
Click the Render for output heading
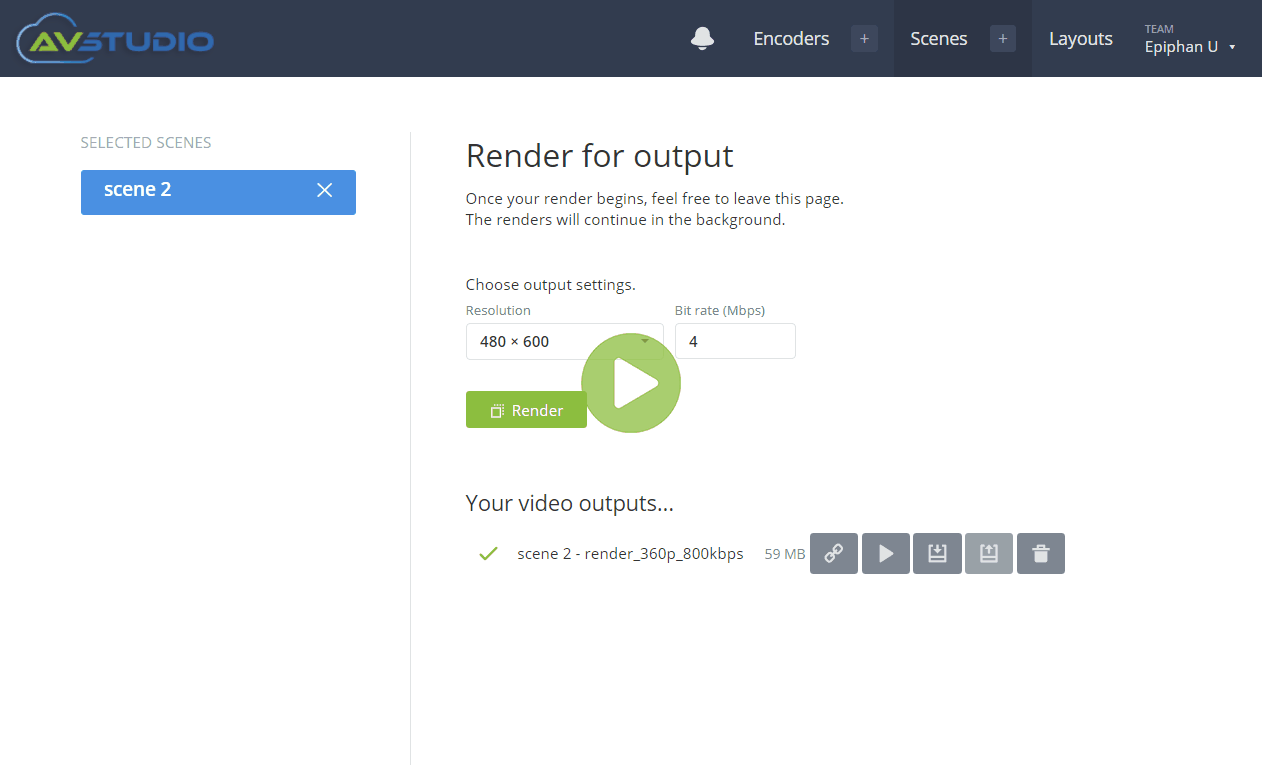(600, 156)
